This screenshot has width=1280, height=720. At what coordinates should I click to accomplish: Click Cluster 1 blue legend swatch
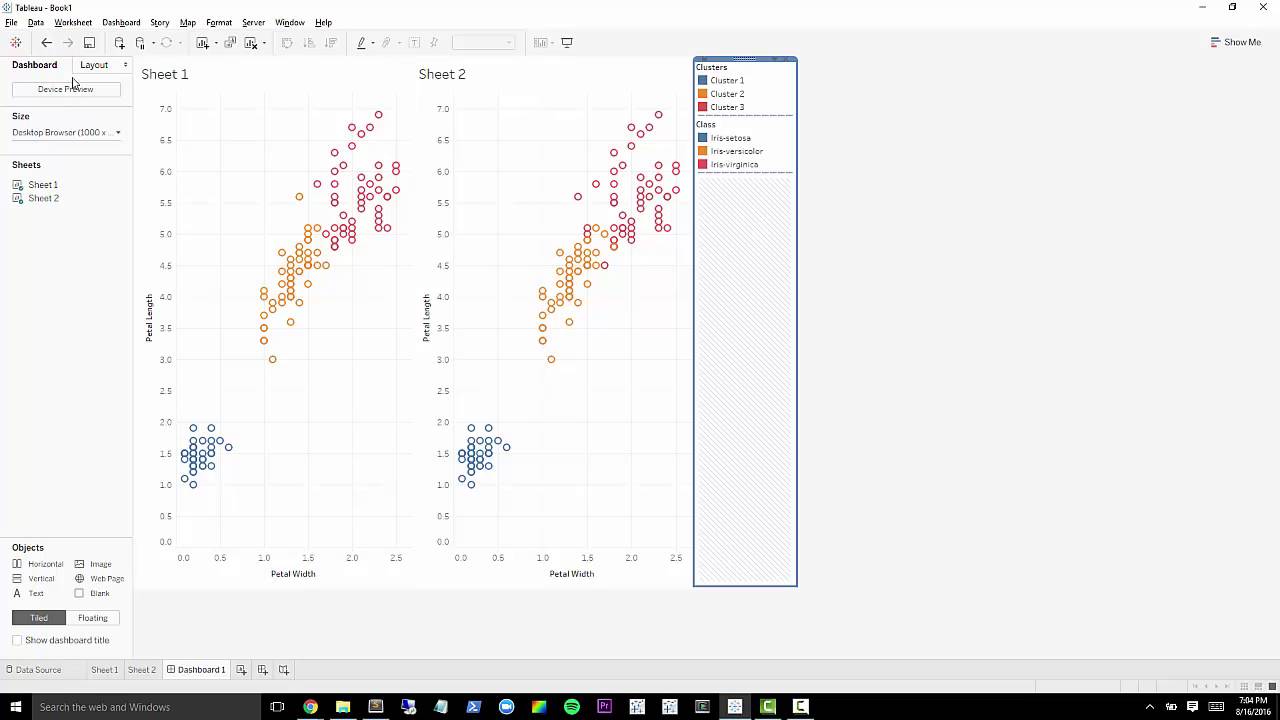point(702,80)
